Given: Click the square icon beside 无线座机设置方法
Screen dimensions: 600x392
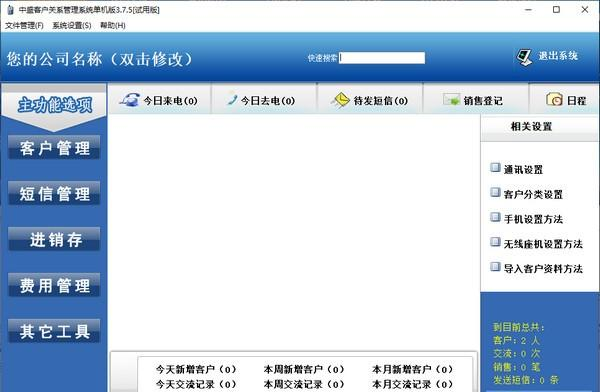Looking at the screenshot, I should coord(495,242).
